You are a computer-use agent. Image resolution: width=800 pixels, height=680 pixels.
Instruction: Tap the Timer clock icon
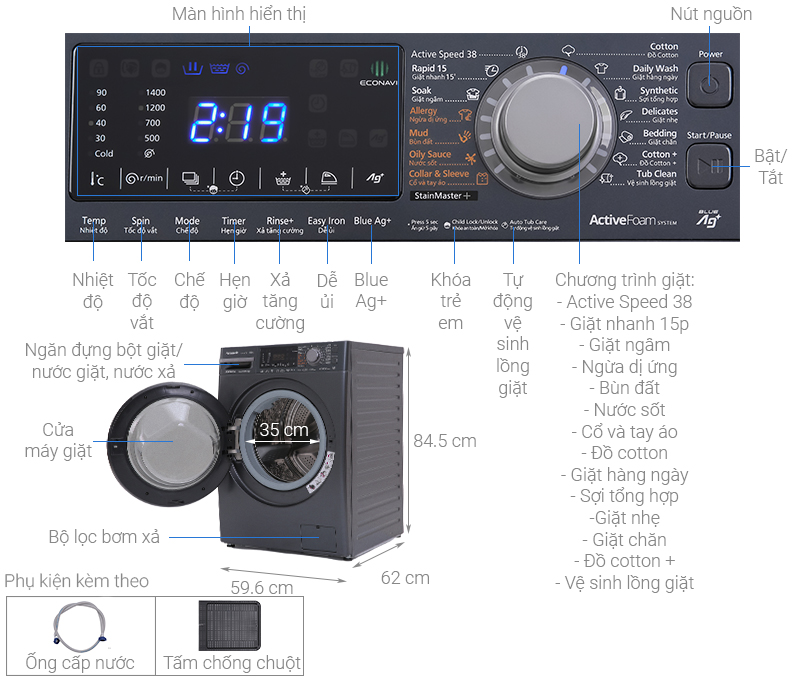236,178
